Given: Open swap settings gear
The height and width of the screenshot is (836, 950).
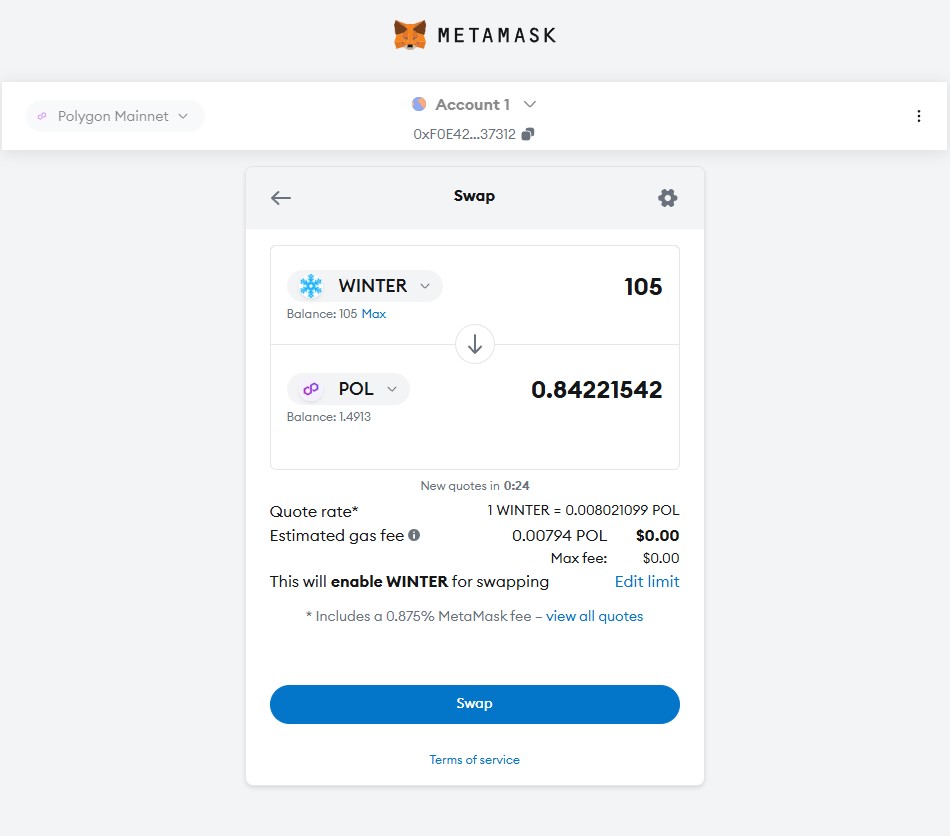Looking at the screenshot, I should click(668, 198).
